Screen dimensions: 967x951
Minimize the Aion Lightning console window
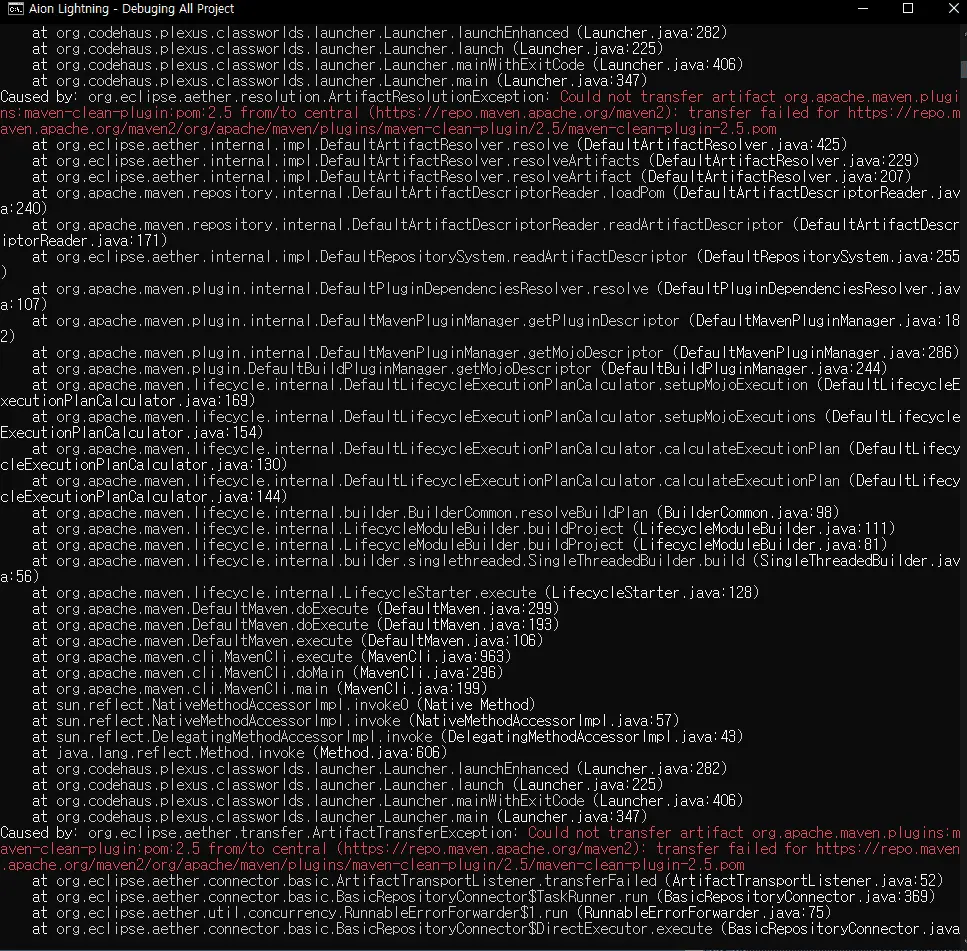(x=863, y=9)
